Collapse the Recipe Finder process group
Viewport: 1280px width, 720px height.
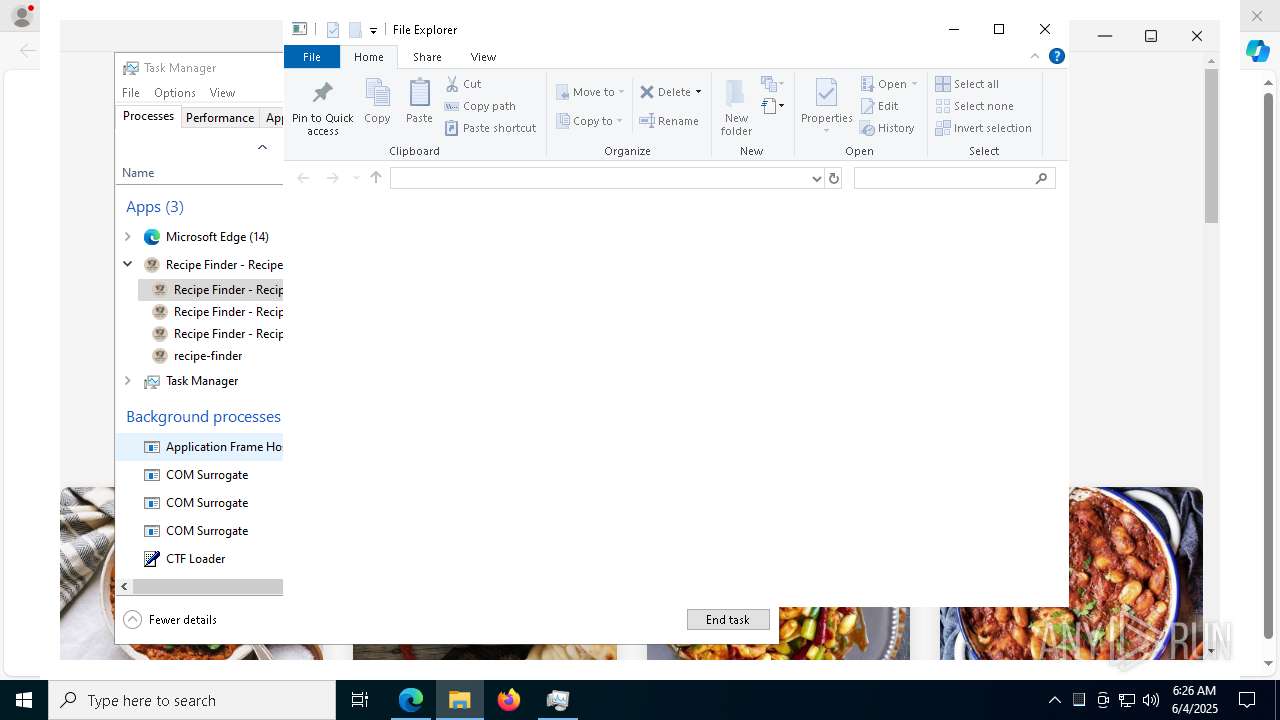127,265
